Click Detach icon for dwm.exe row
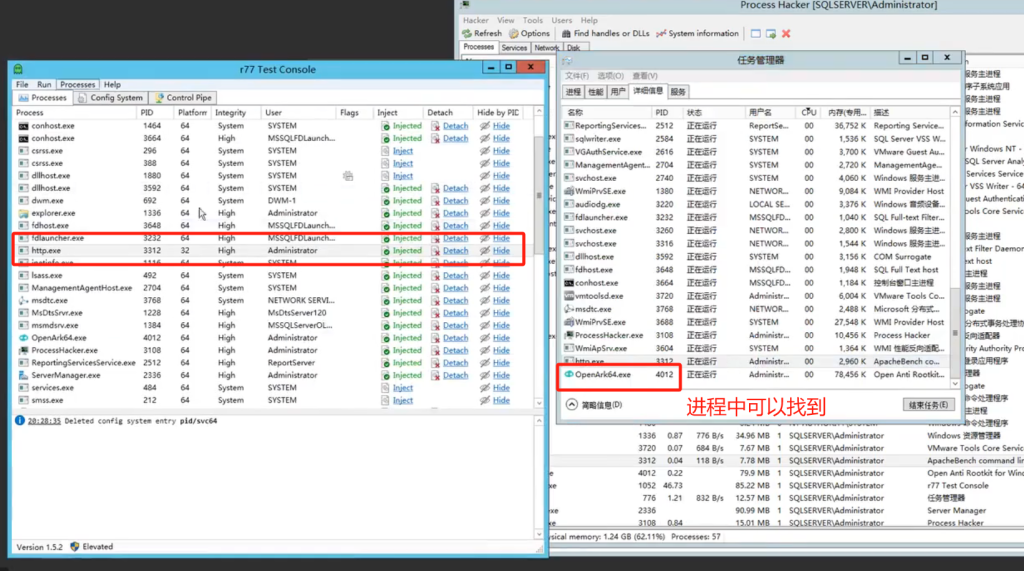This screenshot has width=1024, height=571. click(436, 201)
